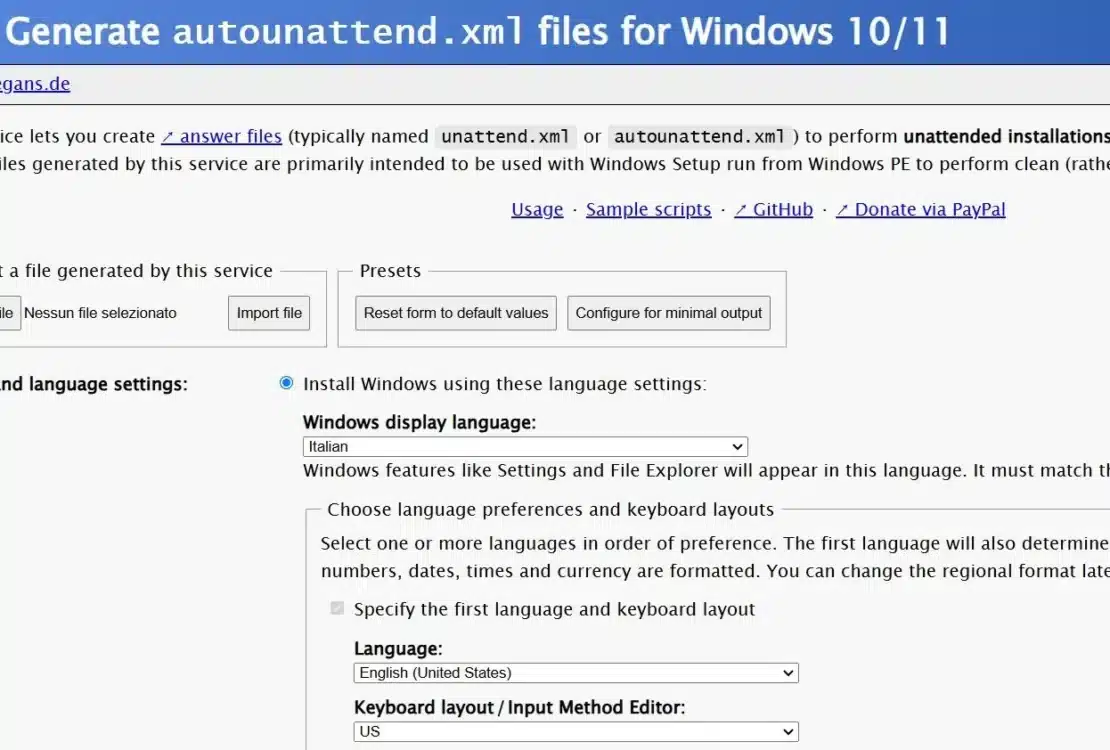Open the Usage section link
1110x750 pixels.
[537, 209]
